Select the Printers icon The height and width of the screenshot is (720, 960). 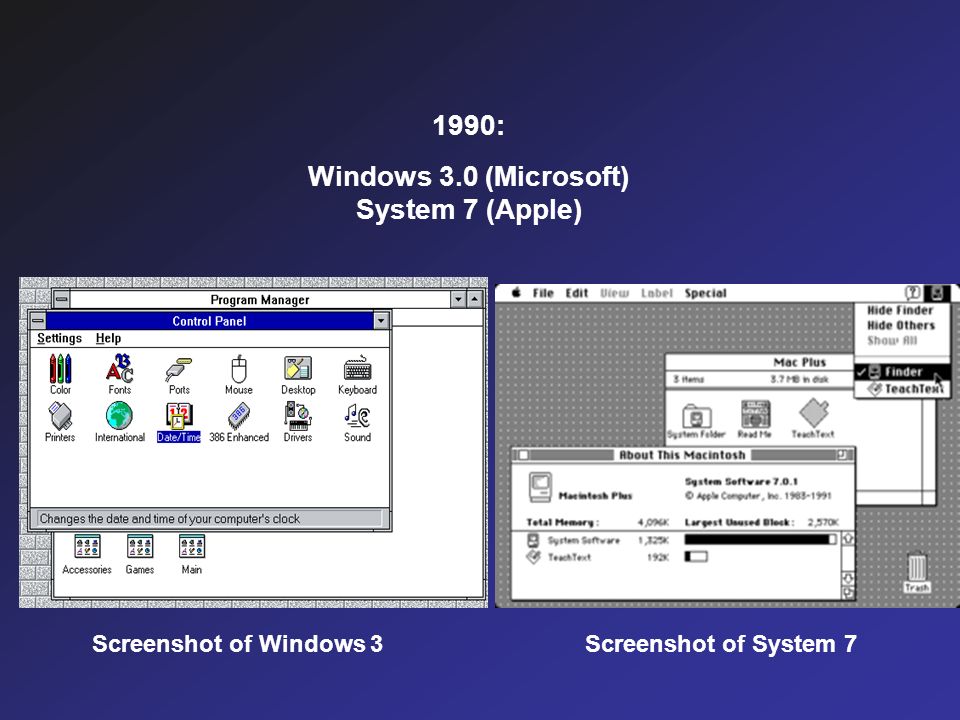click(60, 422)
